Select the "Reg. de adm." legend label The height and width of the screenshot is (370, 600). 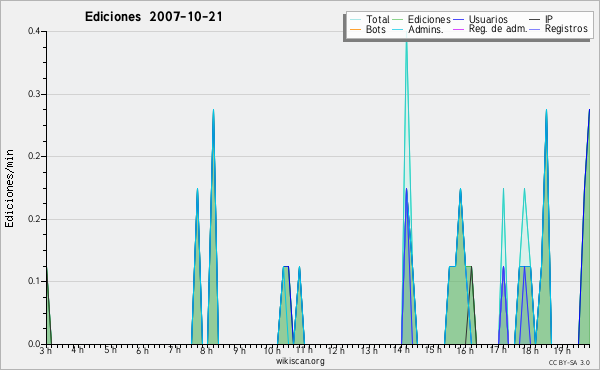tap(498, 29)
